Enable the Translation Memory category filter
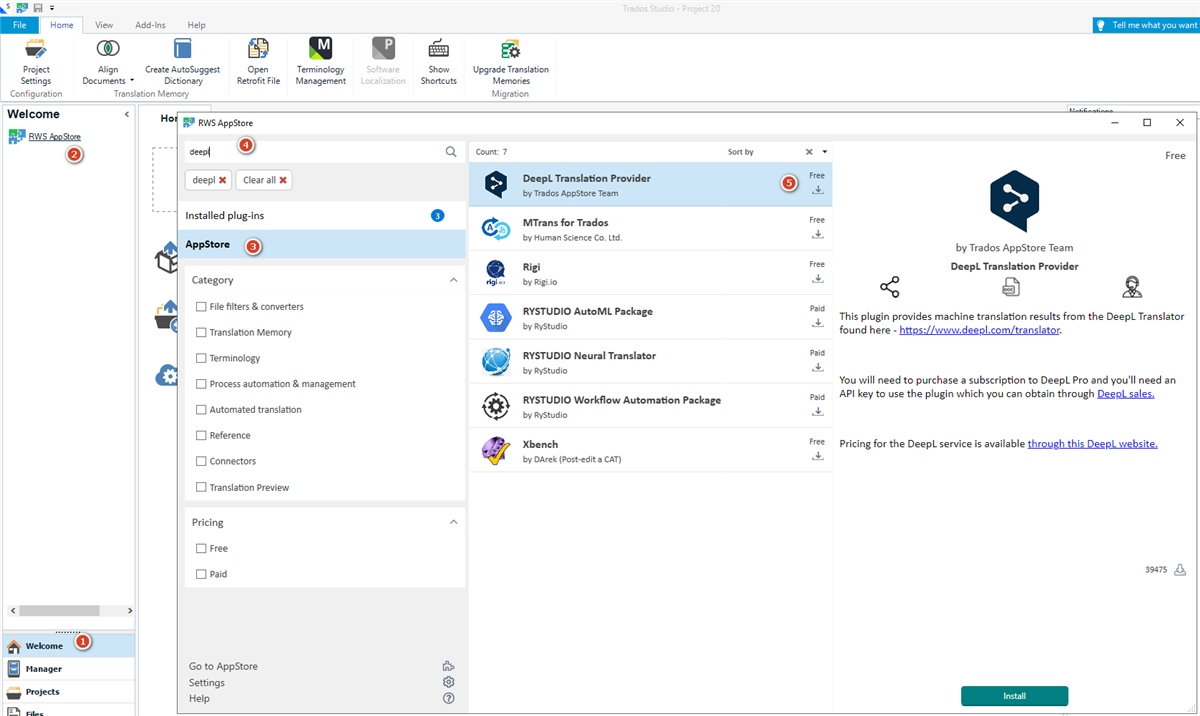 [200, 332]
